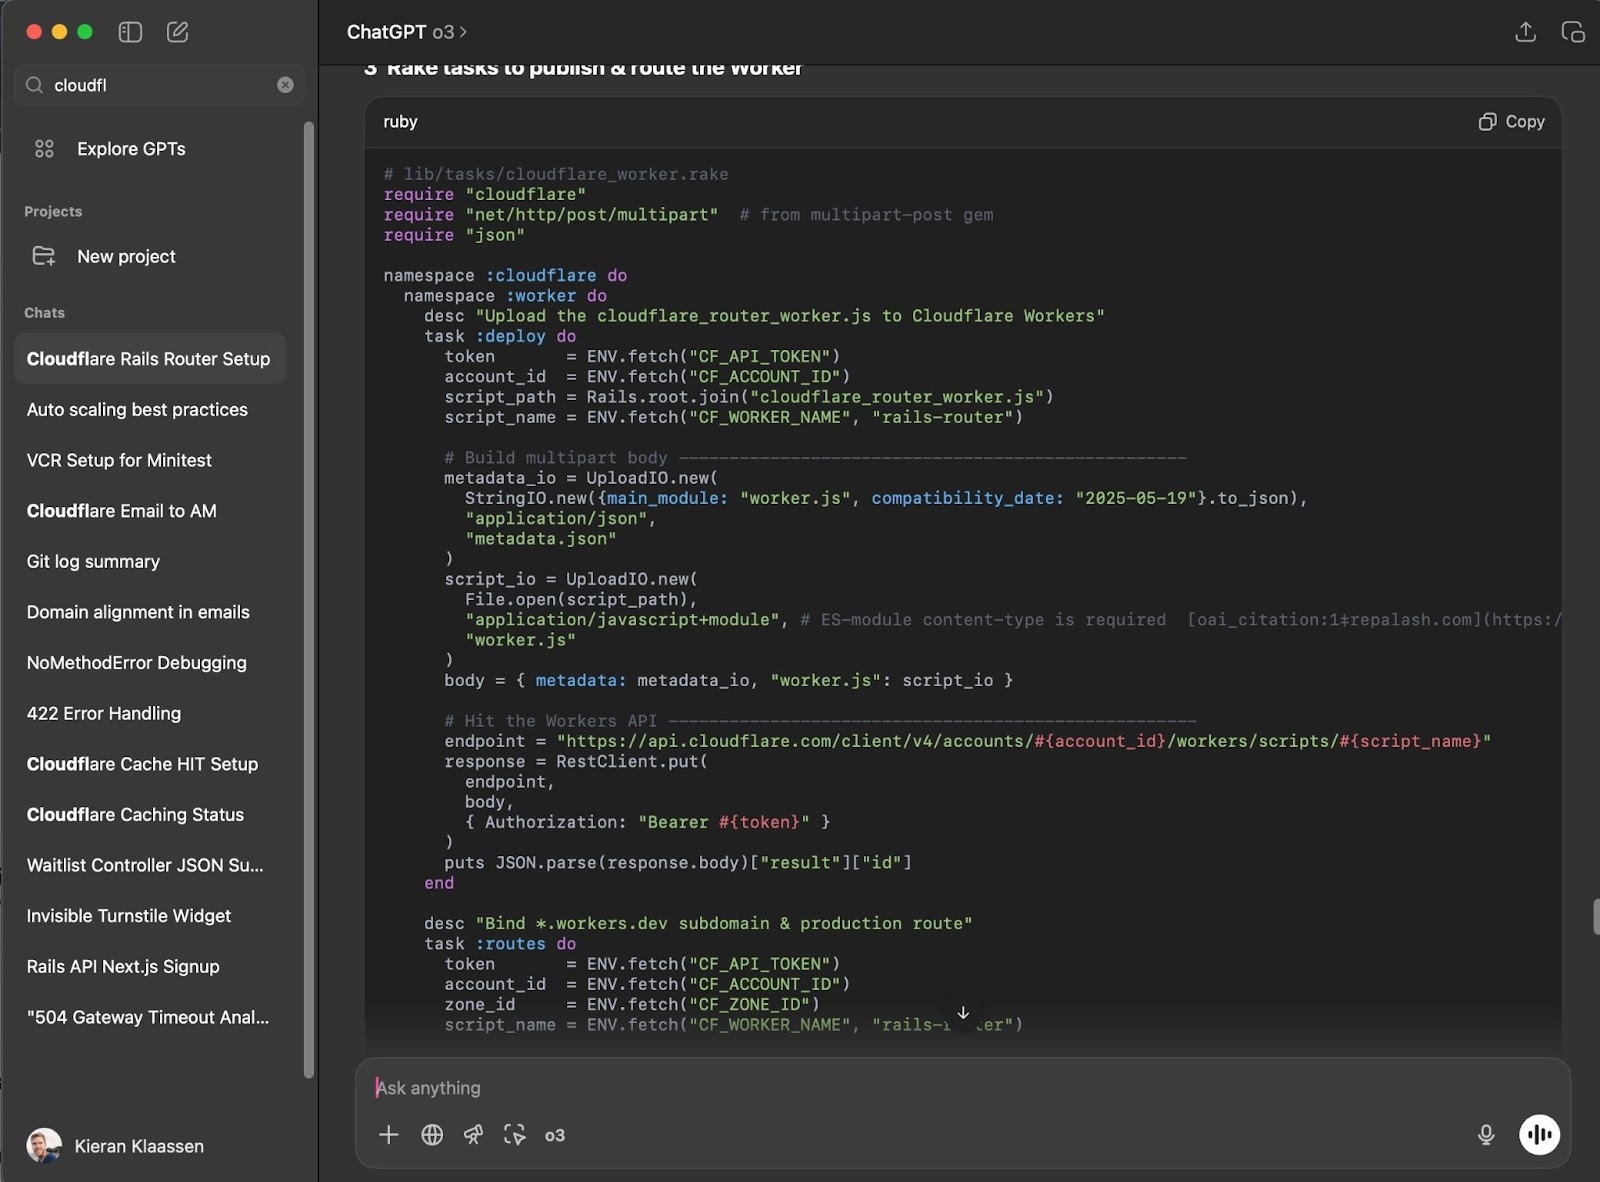
Task: Open Auto scaling best practices chat
Action: point(137,410)
